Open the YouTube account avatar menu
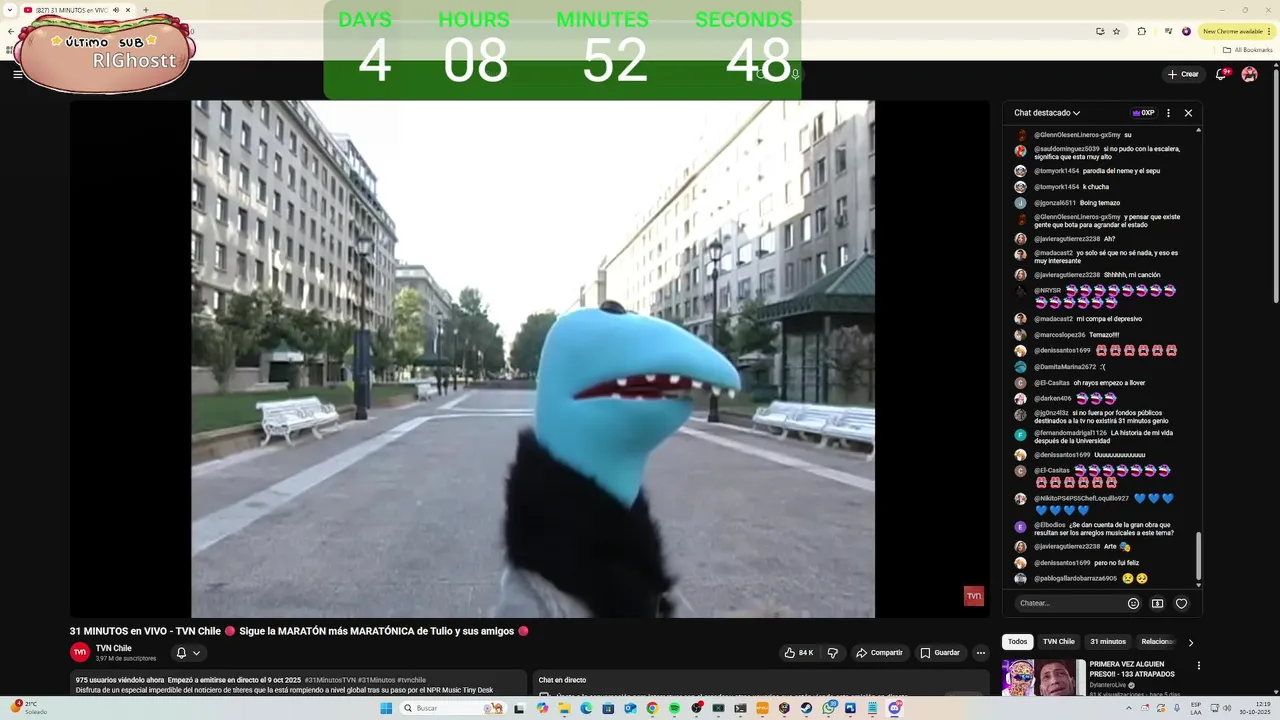 pyautogui.click(x=1249, y=74)
